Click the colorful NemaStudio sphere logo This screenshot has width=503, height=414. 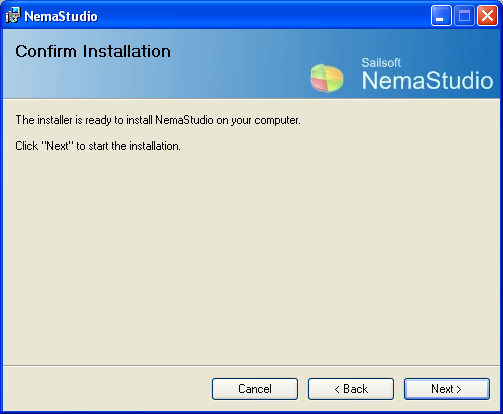point(327,78)
